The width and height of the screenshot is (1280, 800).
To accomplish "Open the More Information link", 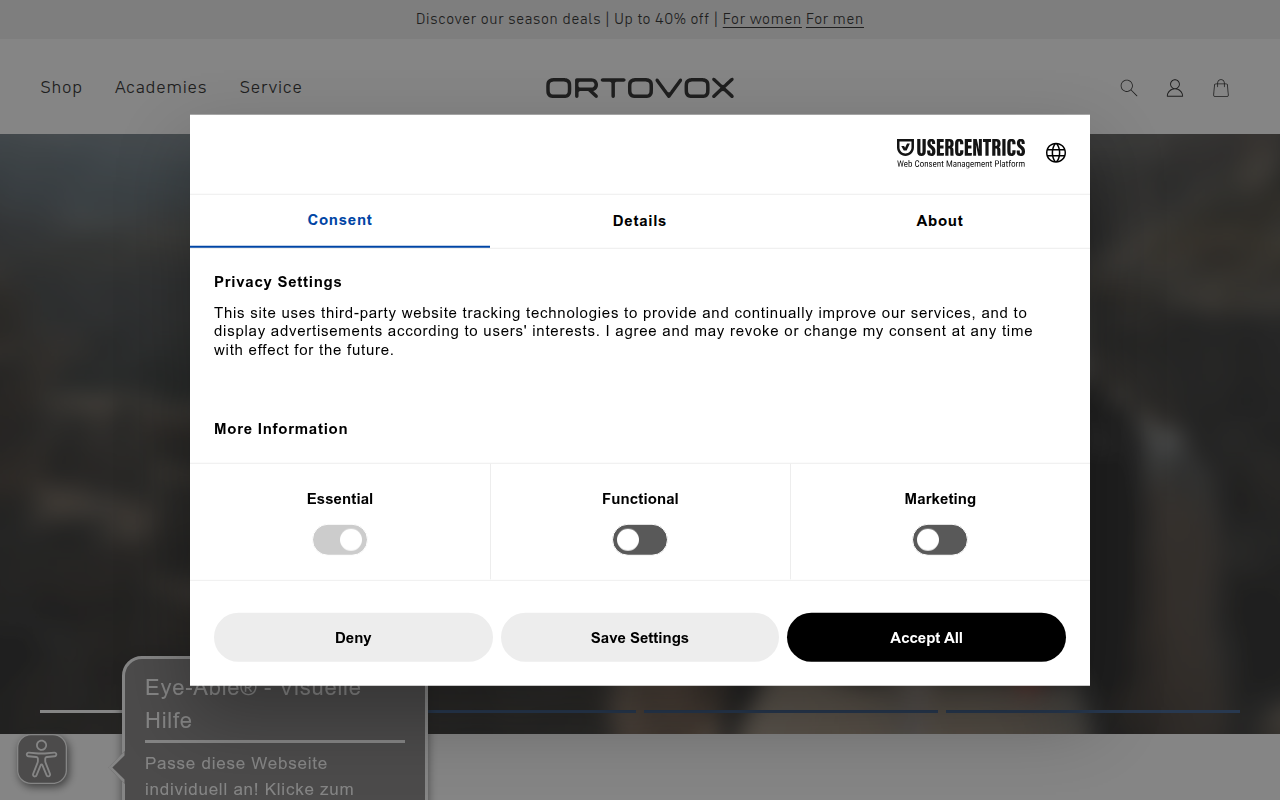I will [281, 429].
